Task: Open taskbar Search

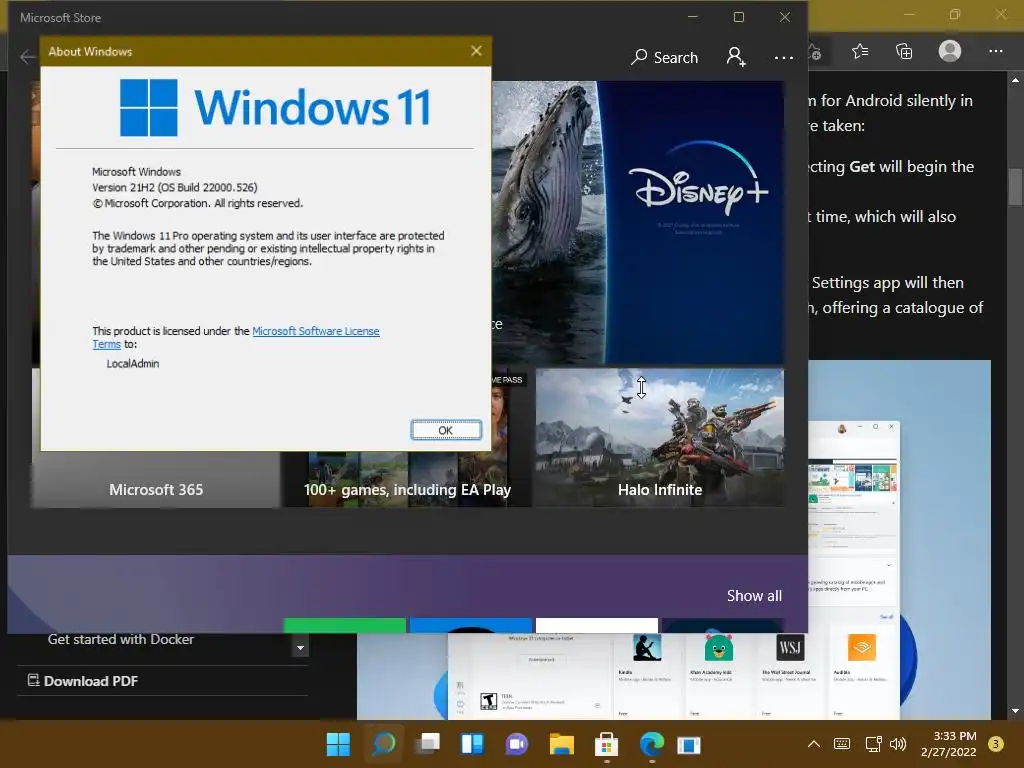Action: click(x=384, y=744)
